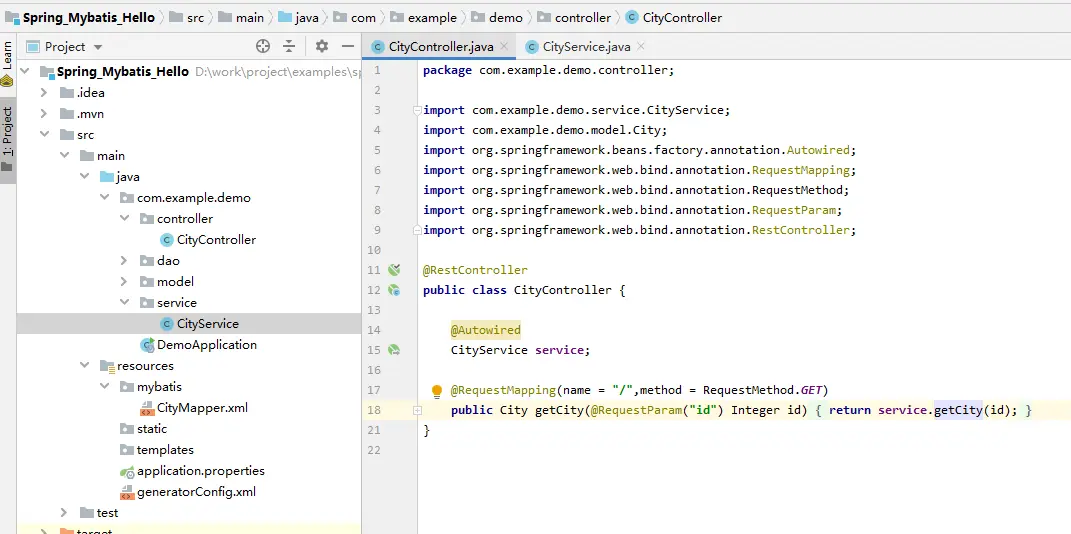Open the Project view dropdown
The image size is (1071, 534).
pyautogui.click(x=97, y=47)
